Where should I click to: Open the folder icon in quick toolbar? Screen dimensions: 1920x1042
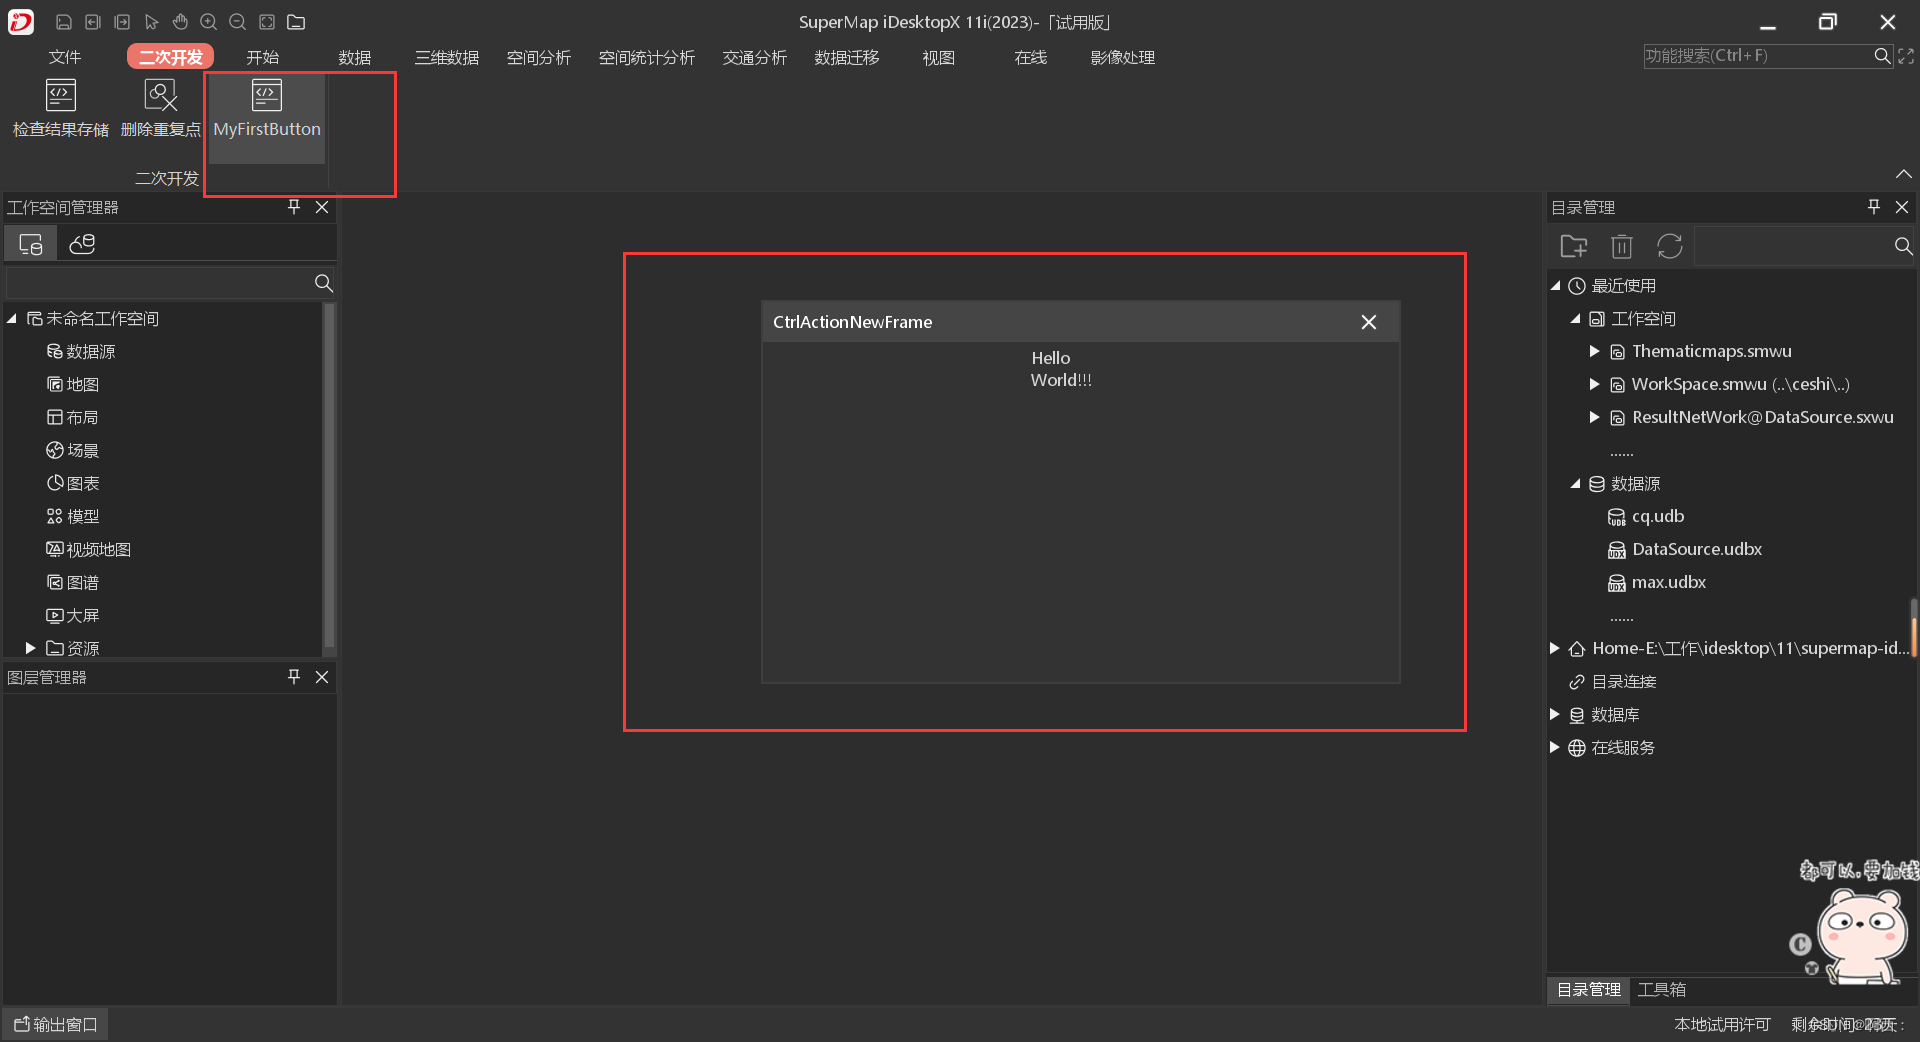click(x=296, y=22)
